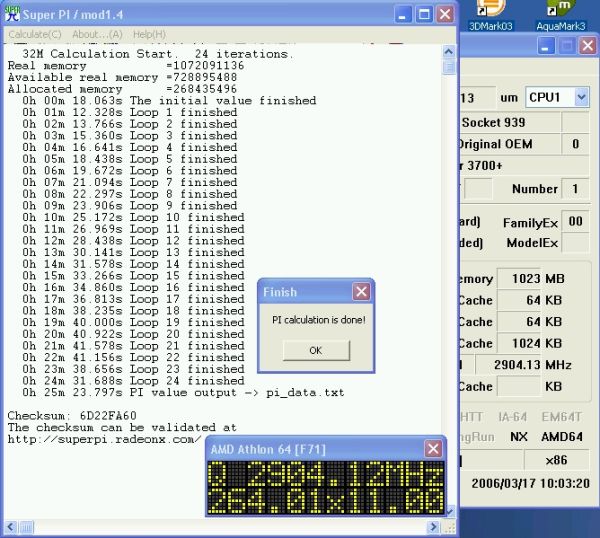The image size is (600, 538).
Task: Close the AMD Athlon 64 clock window
Action: coord(433,448)
